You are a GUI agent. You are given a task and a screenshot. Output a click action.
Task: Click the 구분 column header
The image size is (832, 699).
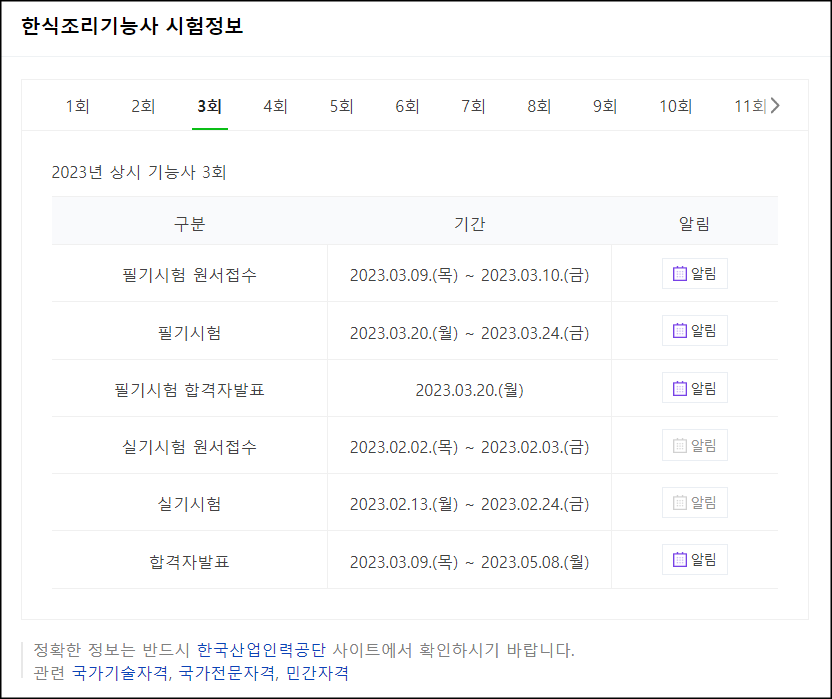[189, 223]
